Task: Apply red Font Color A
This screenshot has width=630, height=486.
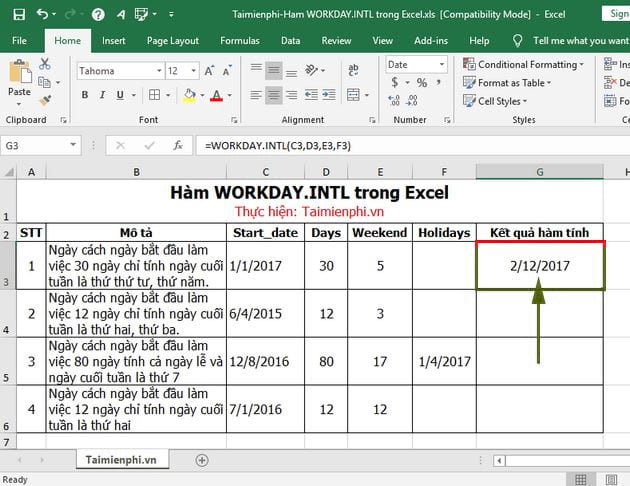Action: pos(217,95)
